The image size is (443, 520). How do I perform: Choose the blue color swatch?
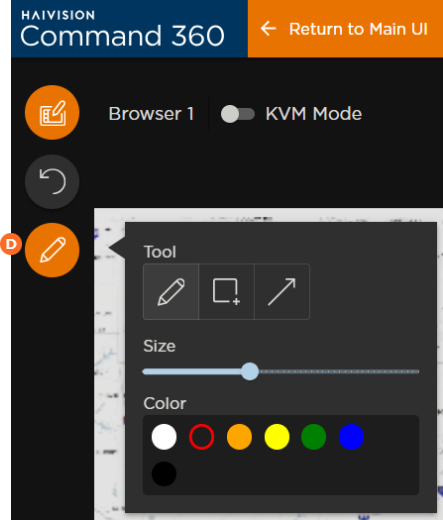[351, 437]
